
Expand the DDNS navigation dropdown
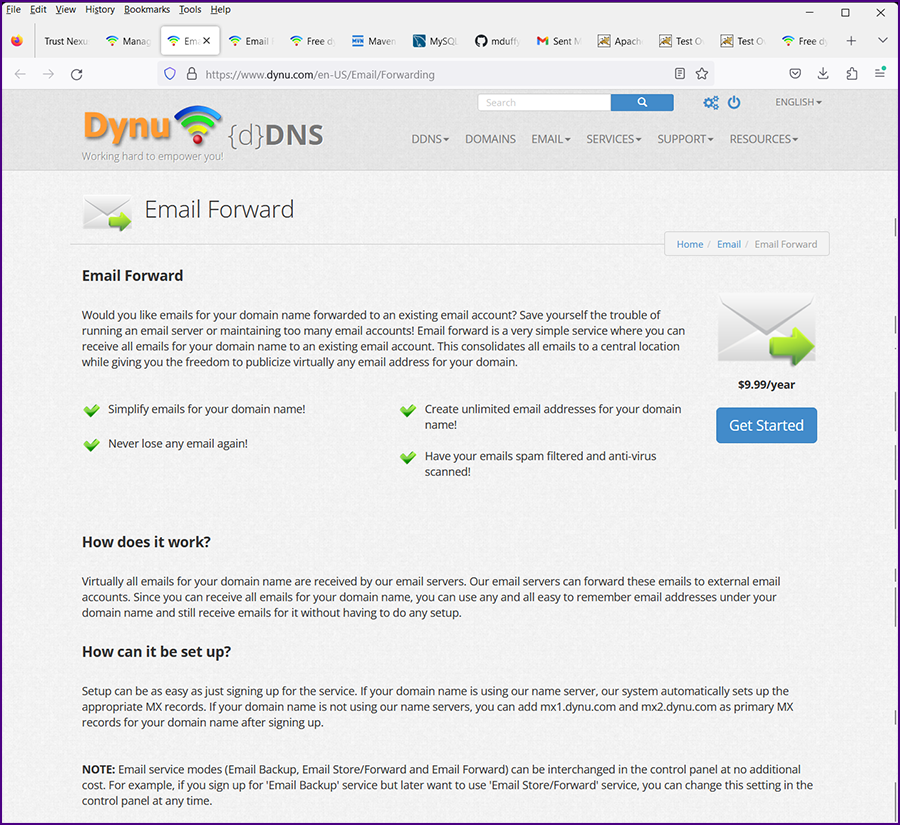tap(430, 139)
